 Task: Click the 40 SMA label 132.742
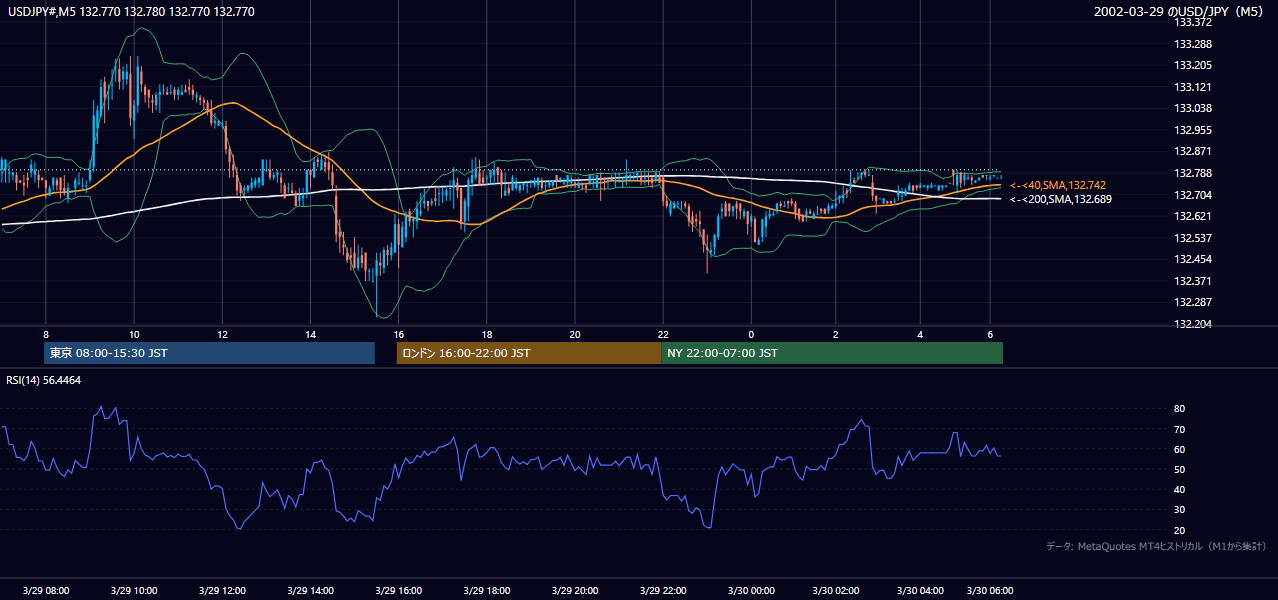pyautogui.click(x=1058, y=185)
